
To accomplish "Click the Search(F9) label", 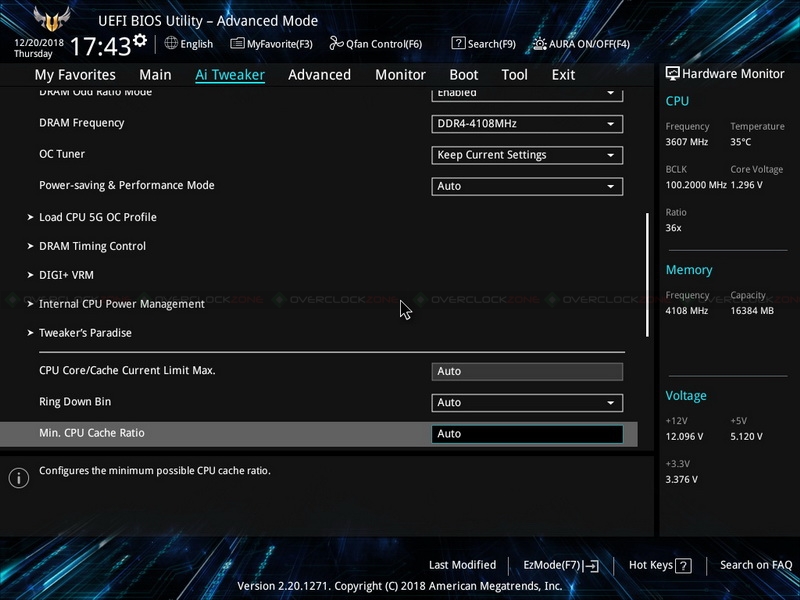I will 492,44.
